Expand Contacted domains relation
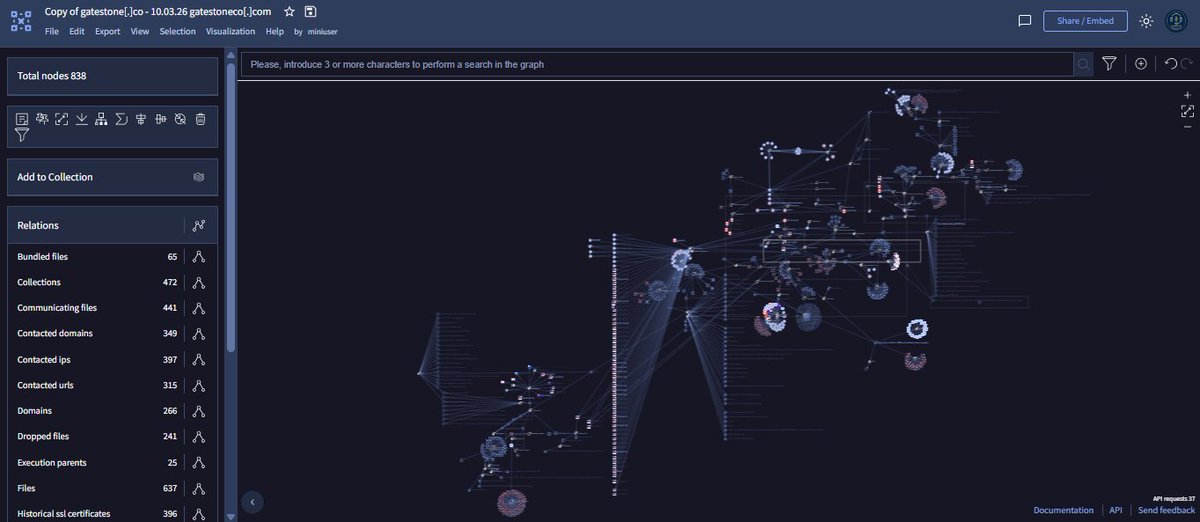Viewport: 1200px width, 522px height. 199,334
